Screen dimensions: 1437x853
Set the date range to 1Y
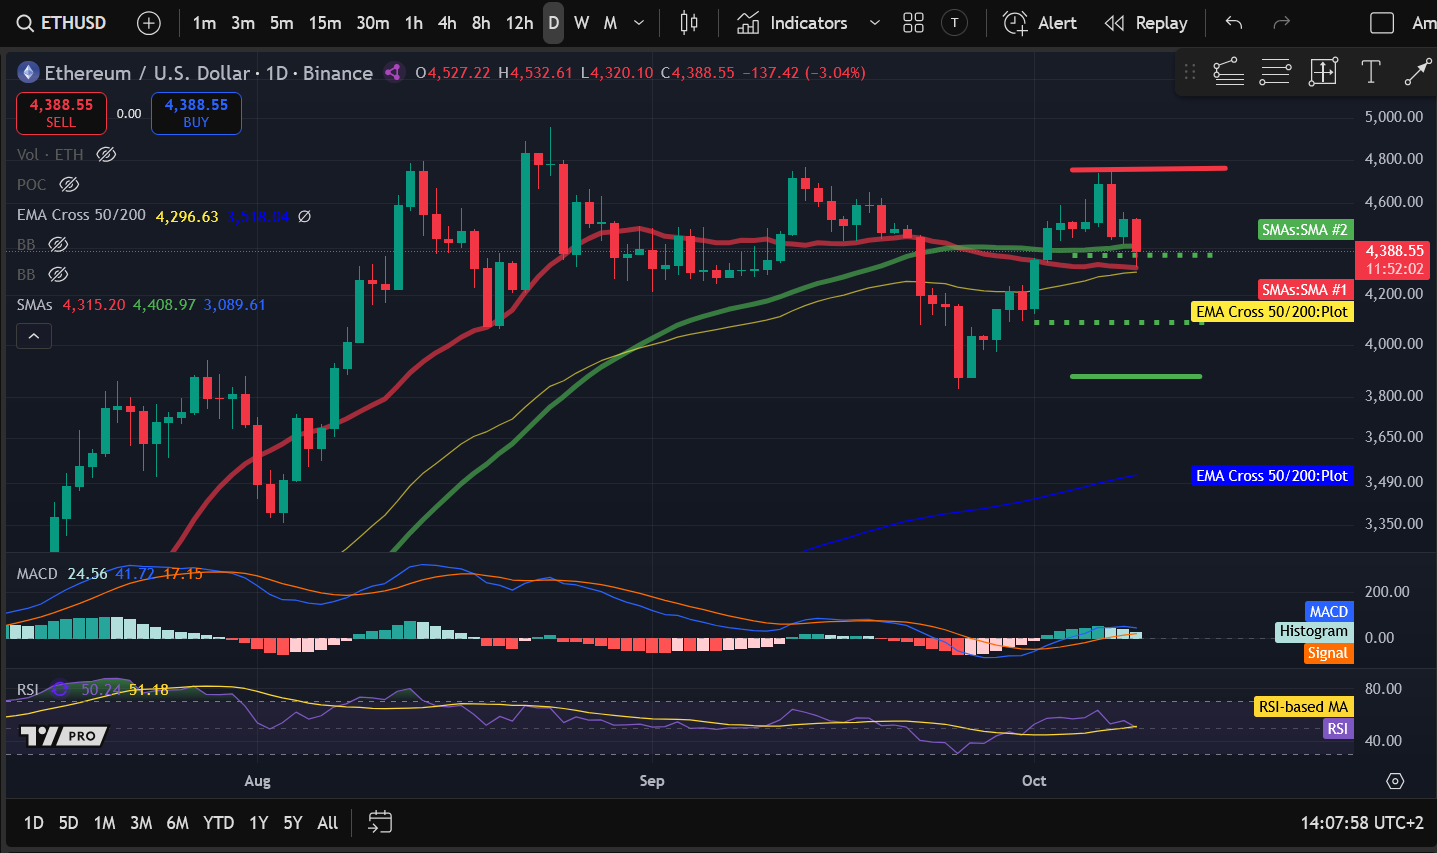[258, 823]
